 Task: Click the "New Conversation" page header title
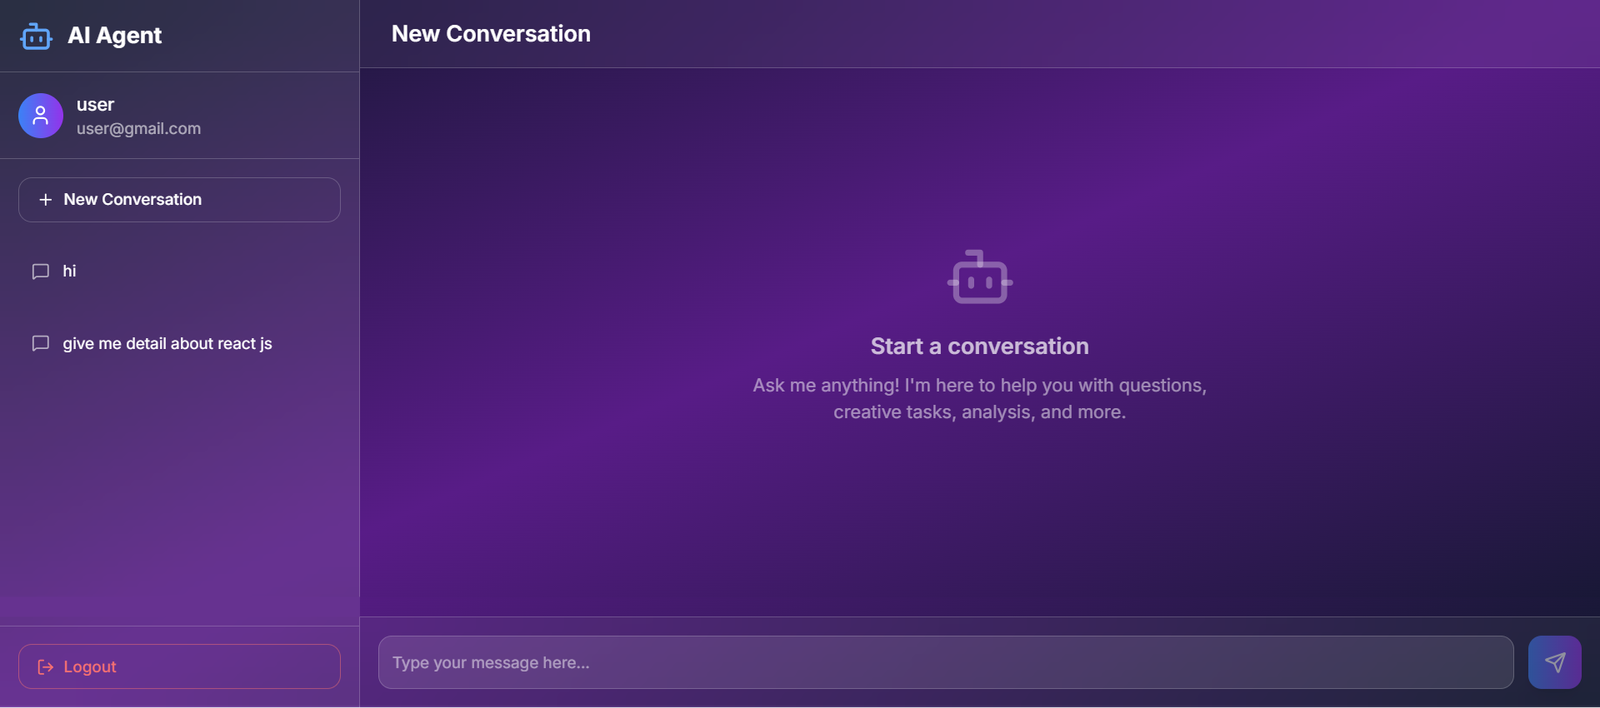coord(491,34)
